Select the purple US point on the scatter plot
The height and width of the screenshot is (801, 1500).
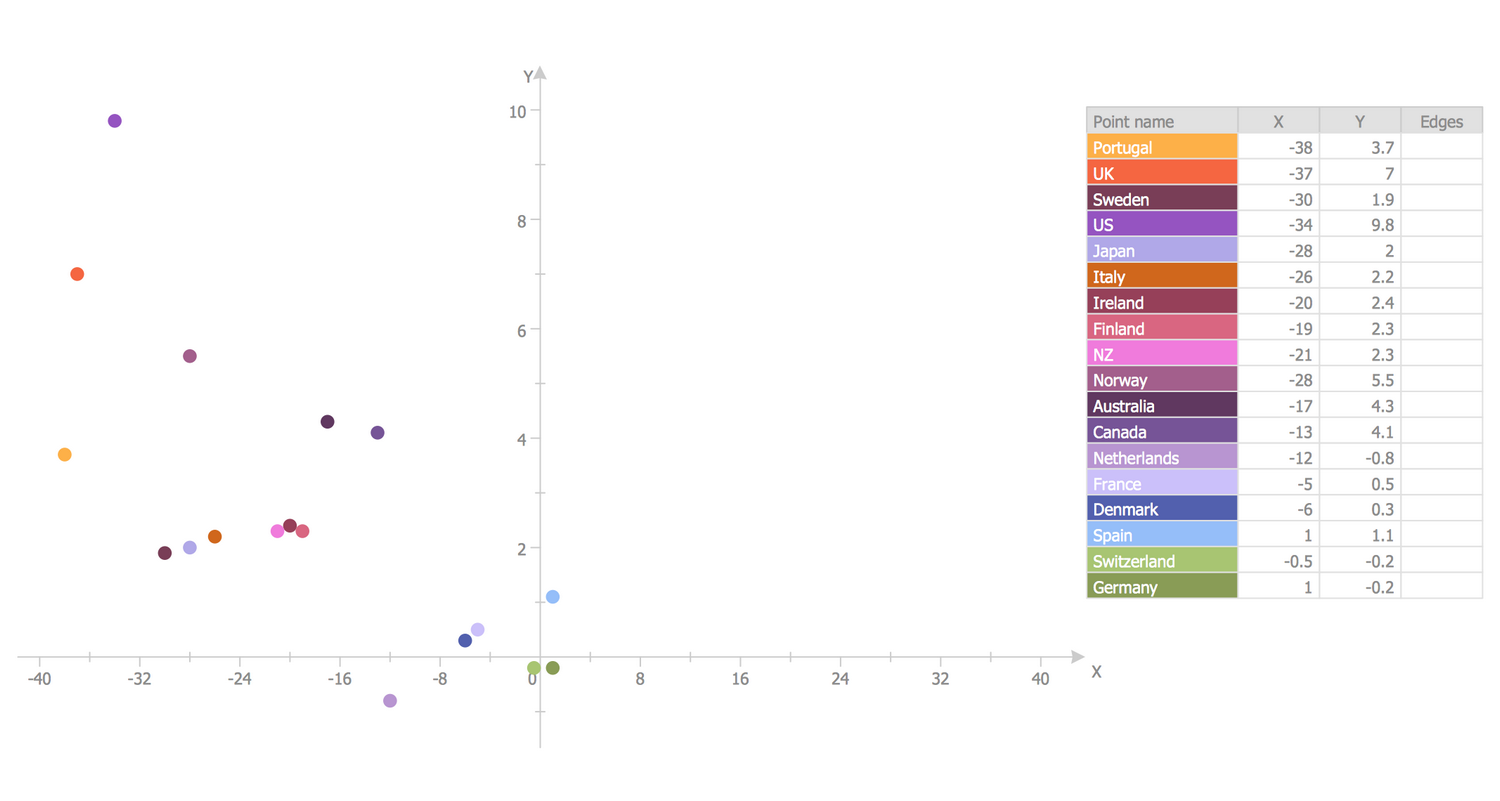click(x=114, y=121)
